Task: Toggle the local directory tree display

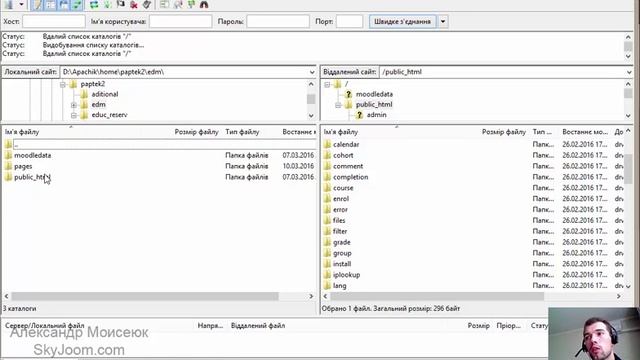Action: 50,4
